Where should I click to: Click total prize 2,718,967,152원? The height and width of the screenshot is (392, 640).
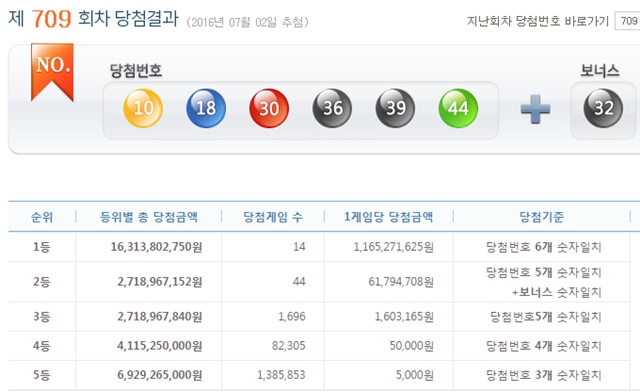point(160,282)
